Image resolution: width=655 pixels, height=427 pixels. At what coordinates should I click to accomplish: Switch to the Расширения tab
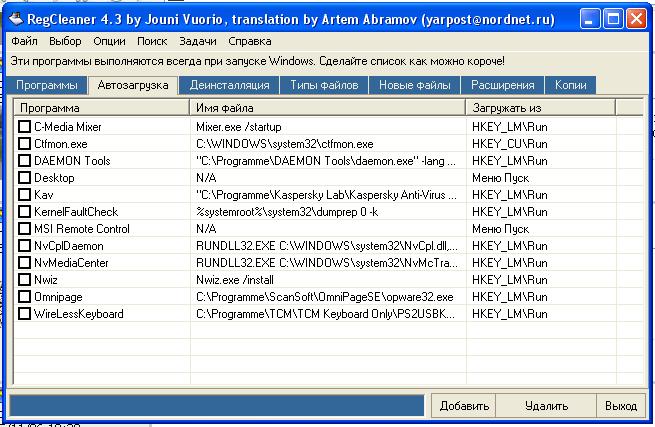[x=503, y=85]
